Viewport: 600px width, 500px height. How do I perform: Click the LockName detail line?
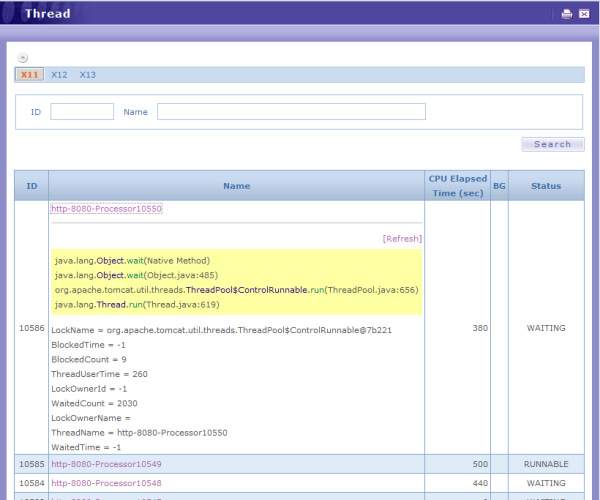[222, 330]
